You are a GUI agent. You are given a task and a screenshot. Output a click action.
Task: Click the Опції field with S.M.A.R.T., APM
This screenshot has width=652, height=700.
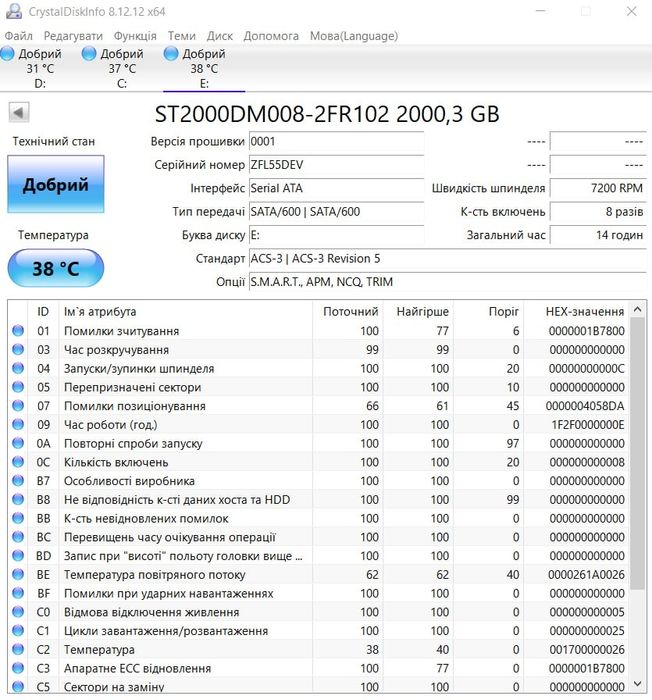tap(447, 282)
